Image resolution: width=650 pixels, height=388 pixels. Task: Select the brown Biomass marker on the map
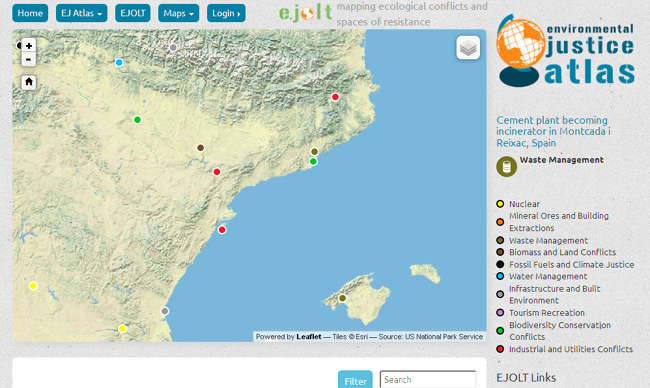(201, 148)
